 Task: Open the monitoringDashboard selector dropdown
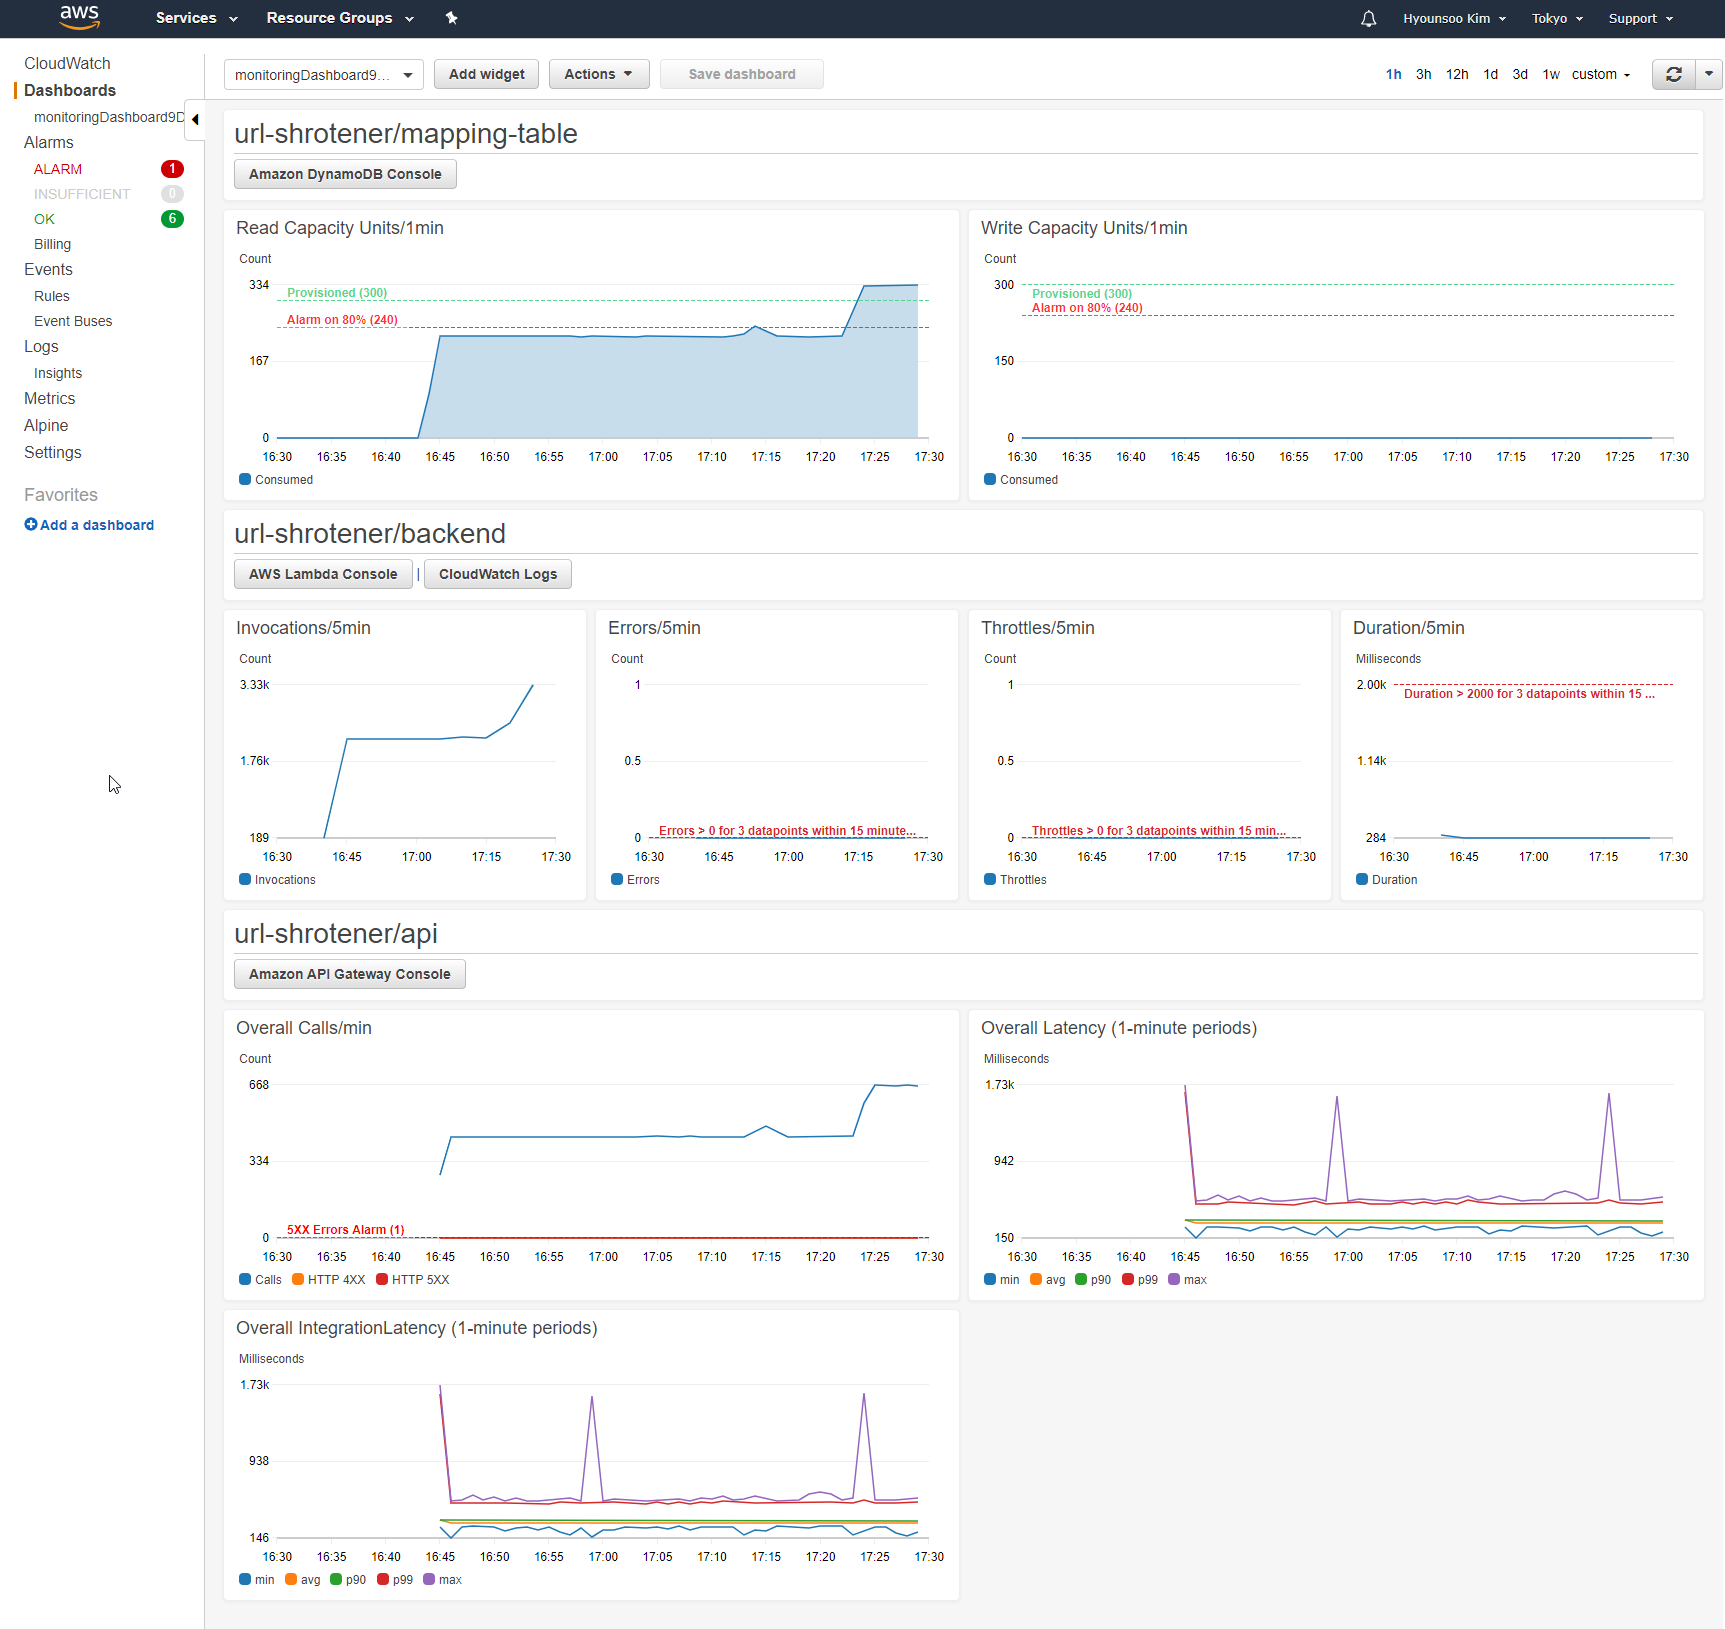[324, 75]
